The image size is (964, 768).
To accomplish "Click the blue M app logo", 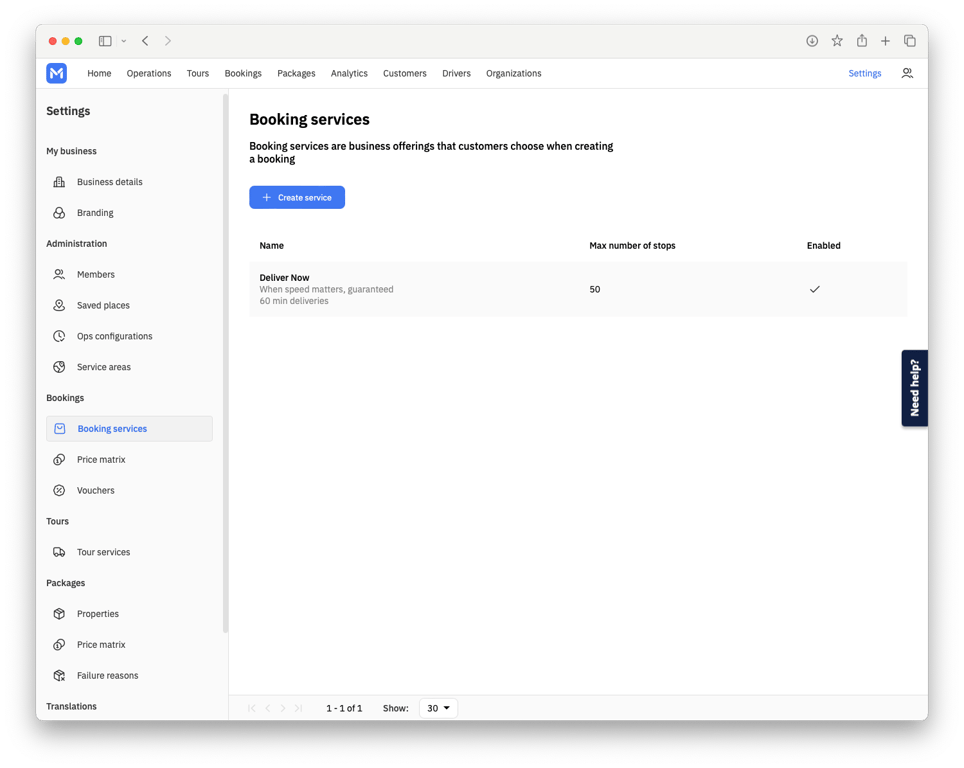I will point(57,73).
